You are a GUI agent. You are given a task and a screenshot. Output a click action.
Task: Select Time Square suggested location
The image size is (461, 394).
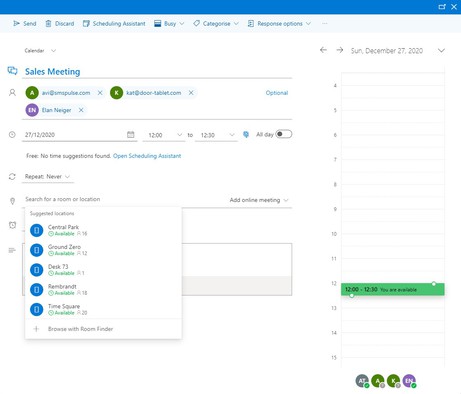(x=103, y=309)
